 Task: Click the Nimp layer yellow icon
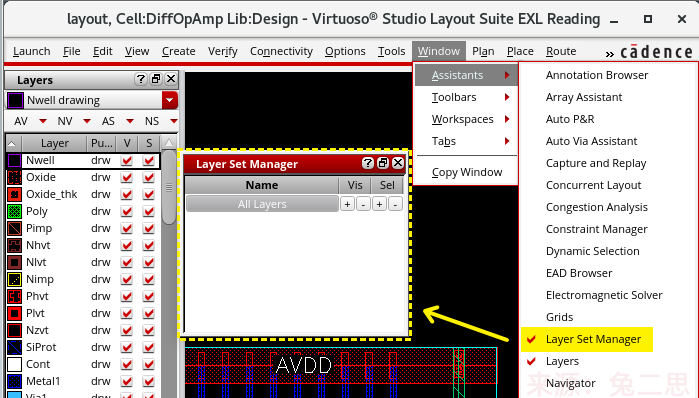click(14, 279)
